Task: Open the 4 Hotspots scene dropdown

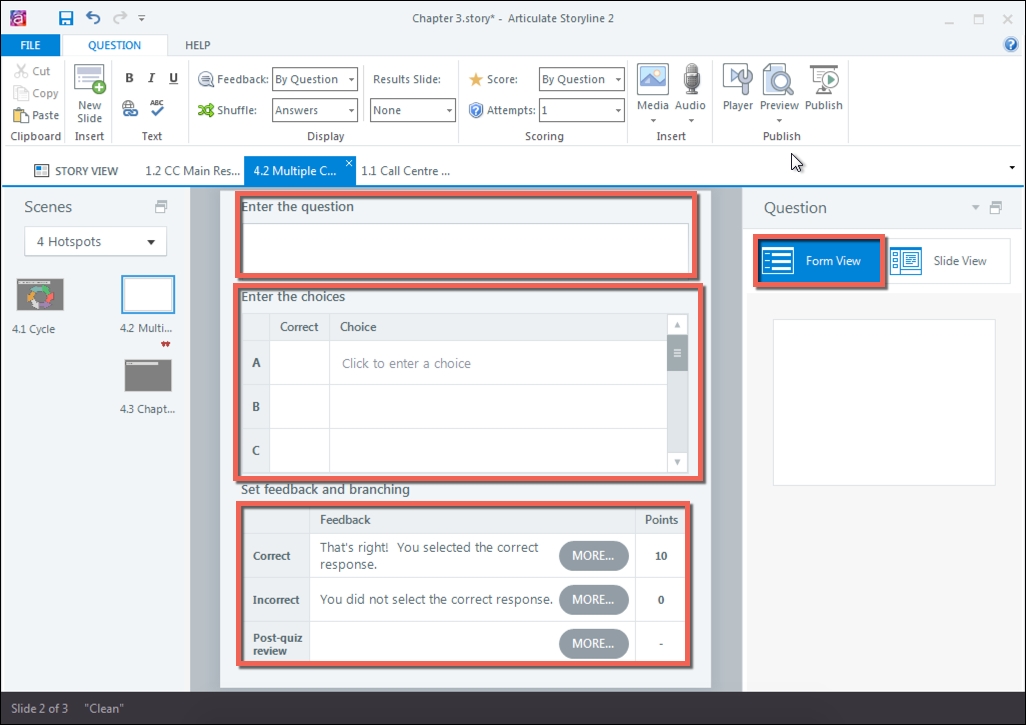Action: (x=96, y=241)
